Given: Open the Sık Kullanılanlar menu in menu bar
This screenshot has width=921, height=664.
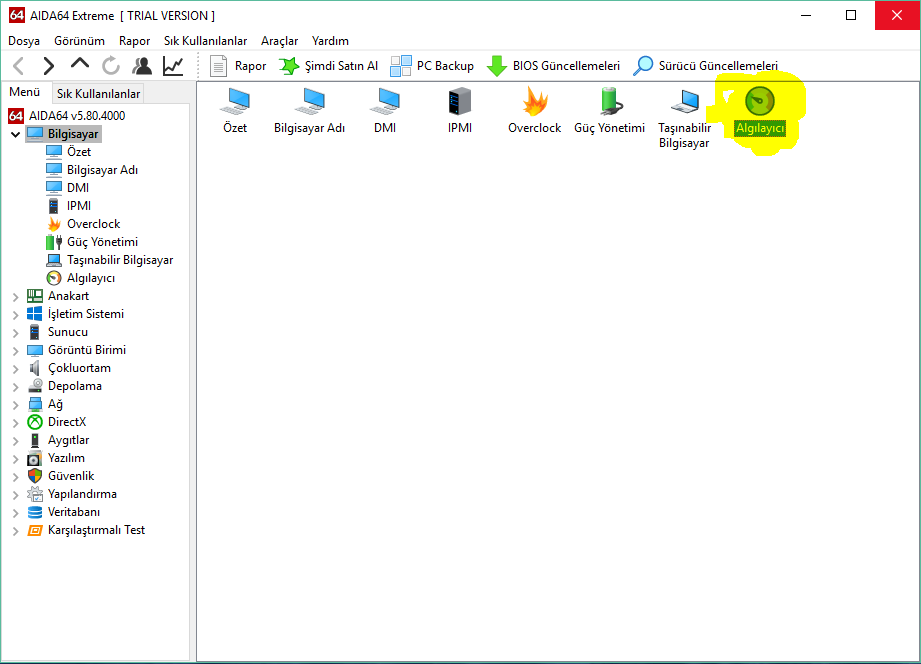Looking at the screenshot, I should click(x=206, y=41).
